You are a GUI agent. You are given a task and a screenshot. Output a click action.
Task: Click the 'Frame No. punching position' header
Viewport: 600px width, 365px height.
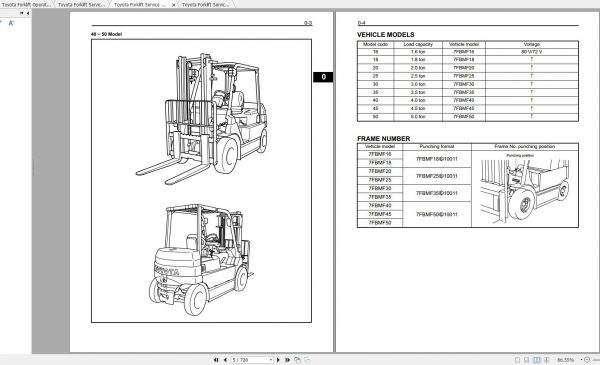tap(525, 147)
